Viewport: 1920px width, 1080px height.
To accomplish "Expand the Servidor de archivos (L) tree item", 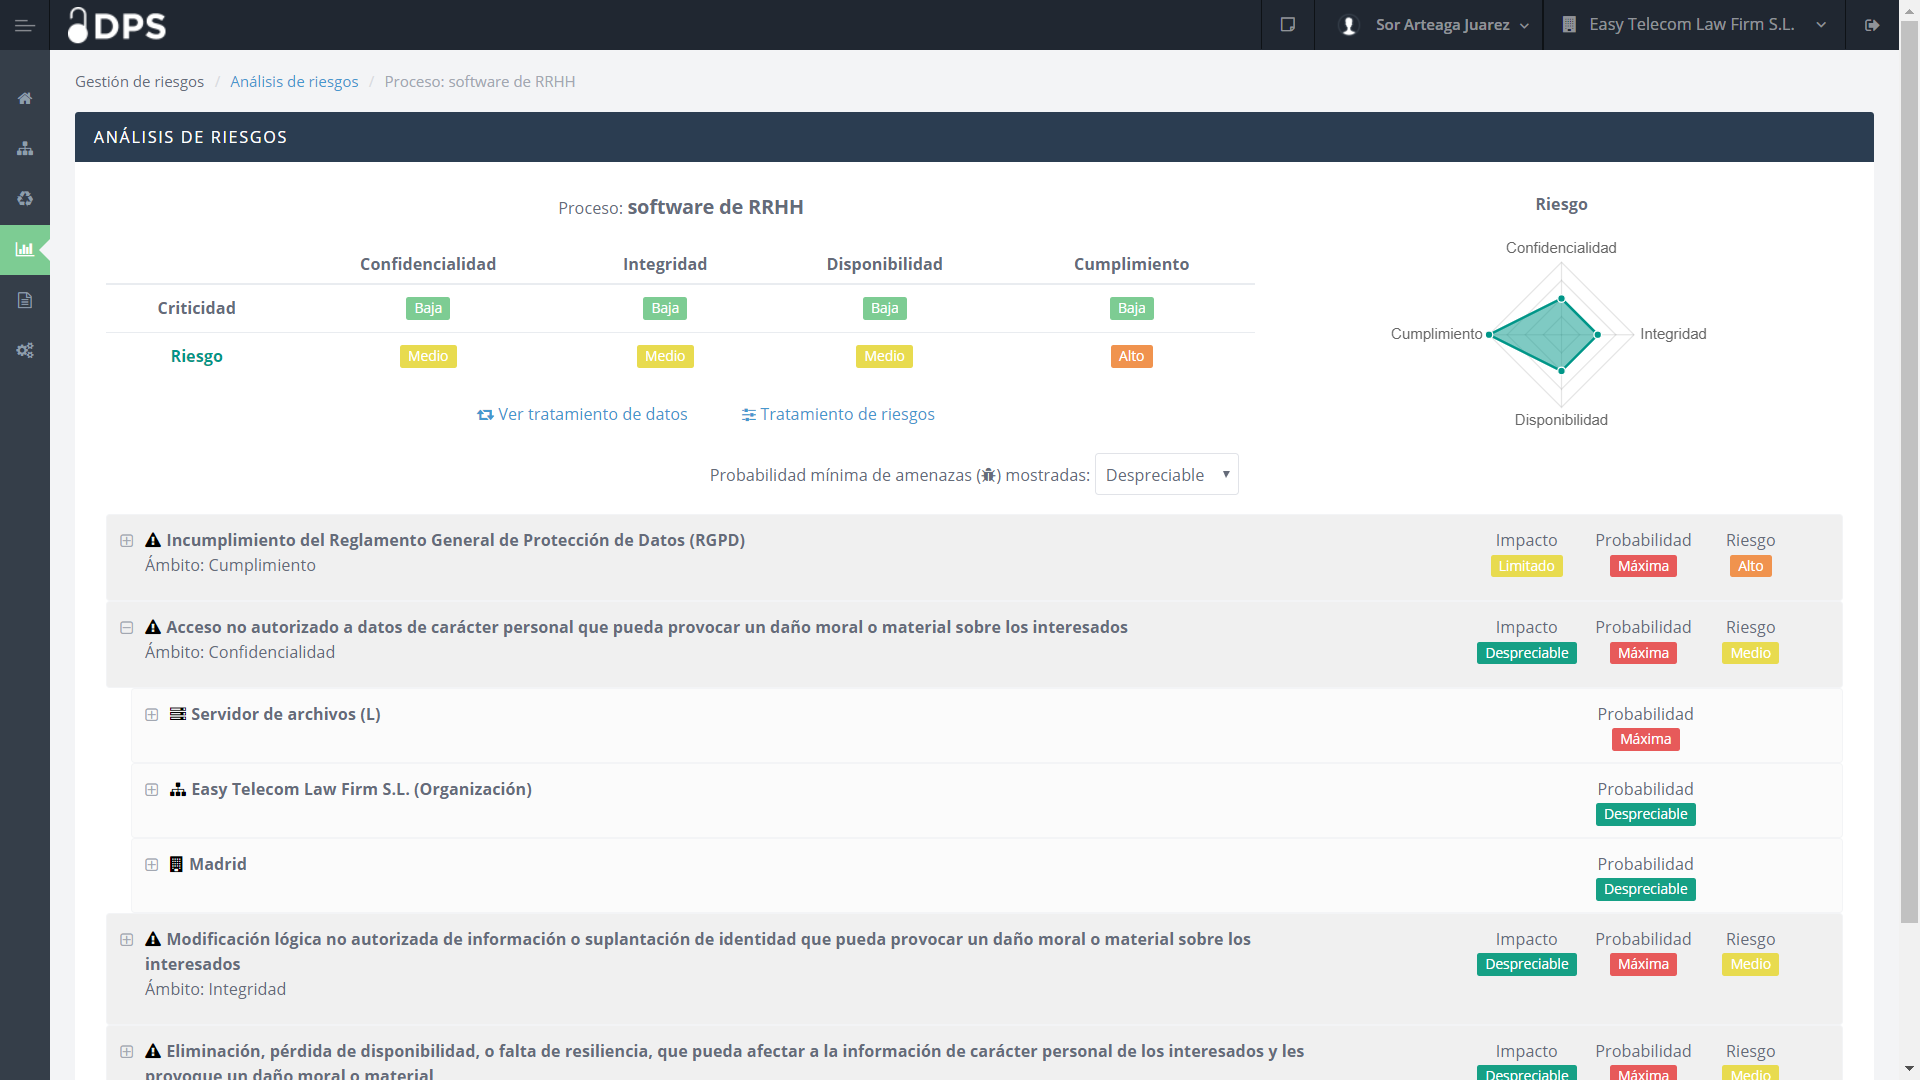I will 149,713.
